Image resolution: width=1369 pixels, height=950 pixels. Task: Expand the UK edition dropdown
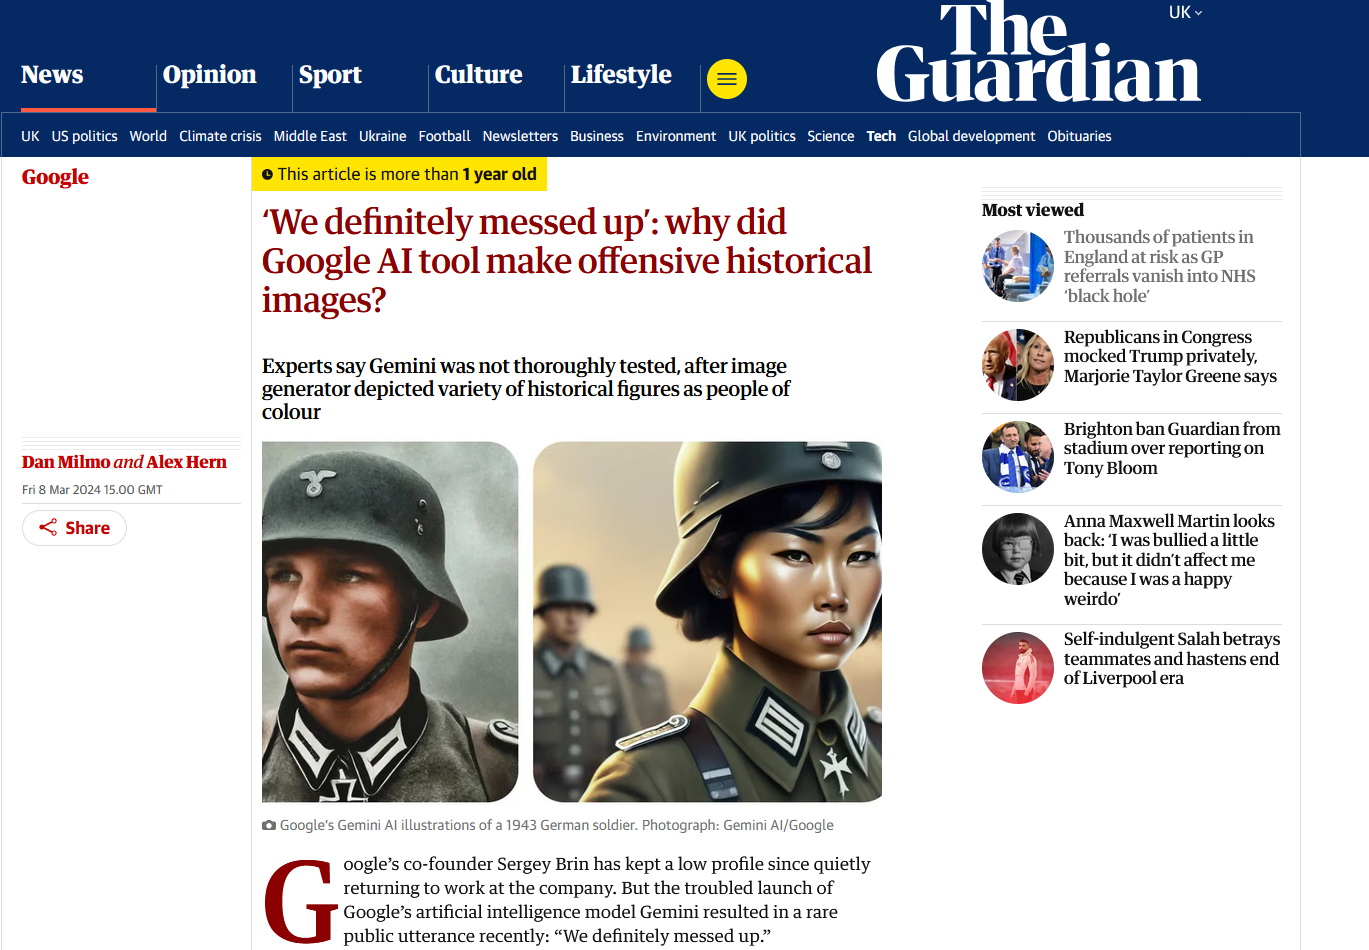pyautogui.click(x=1185, y=13)
